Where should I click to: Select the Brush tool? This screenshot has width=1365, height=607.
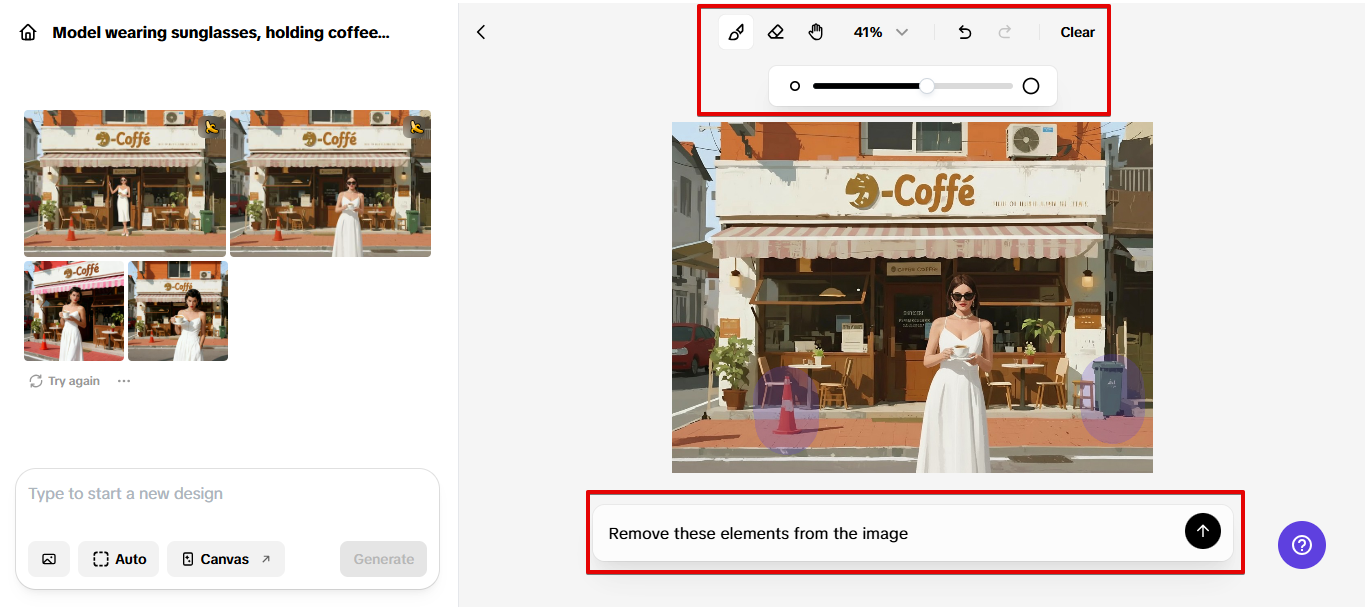pos(736,32)
